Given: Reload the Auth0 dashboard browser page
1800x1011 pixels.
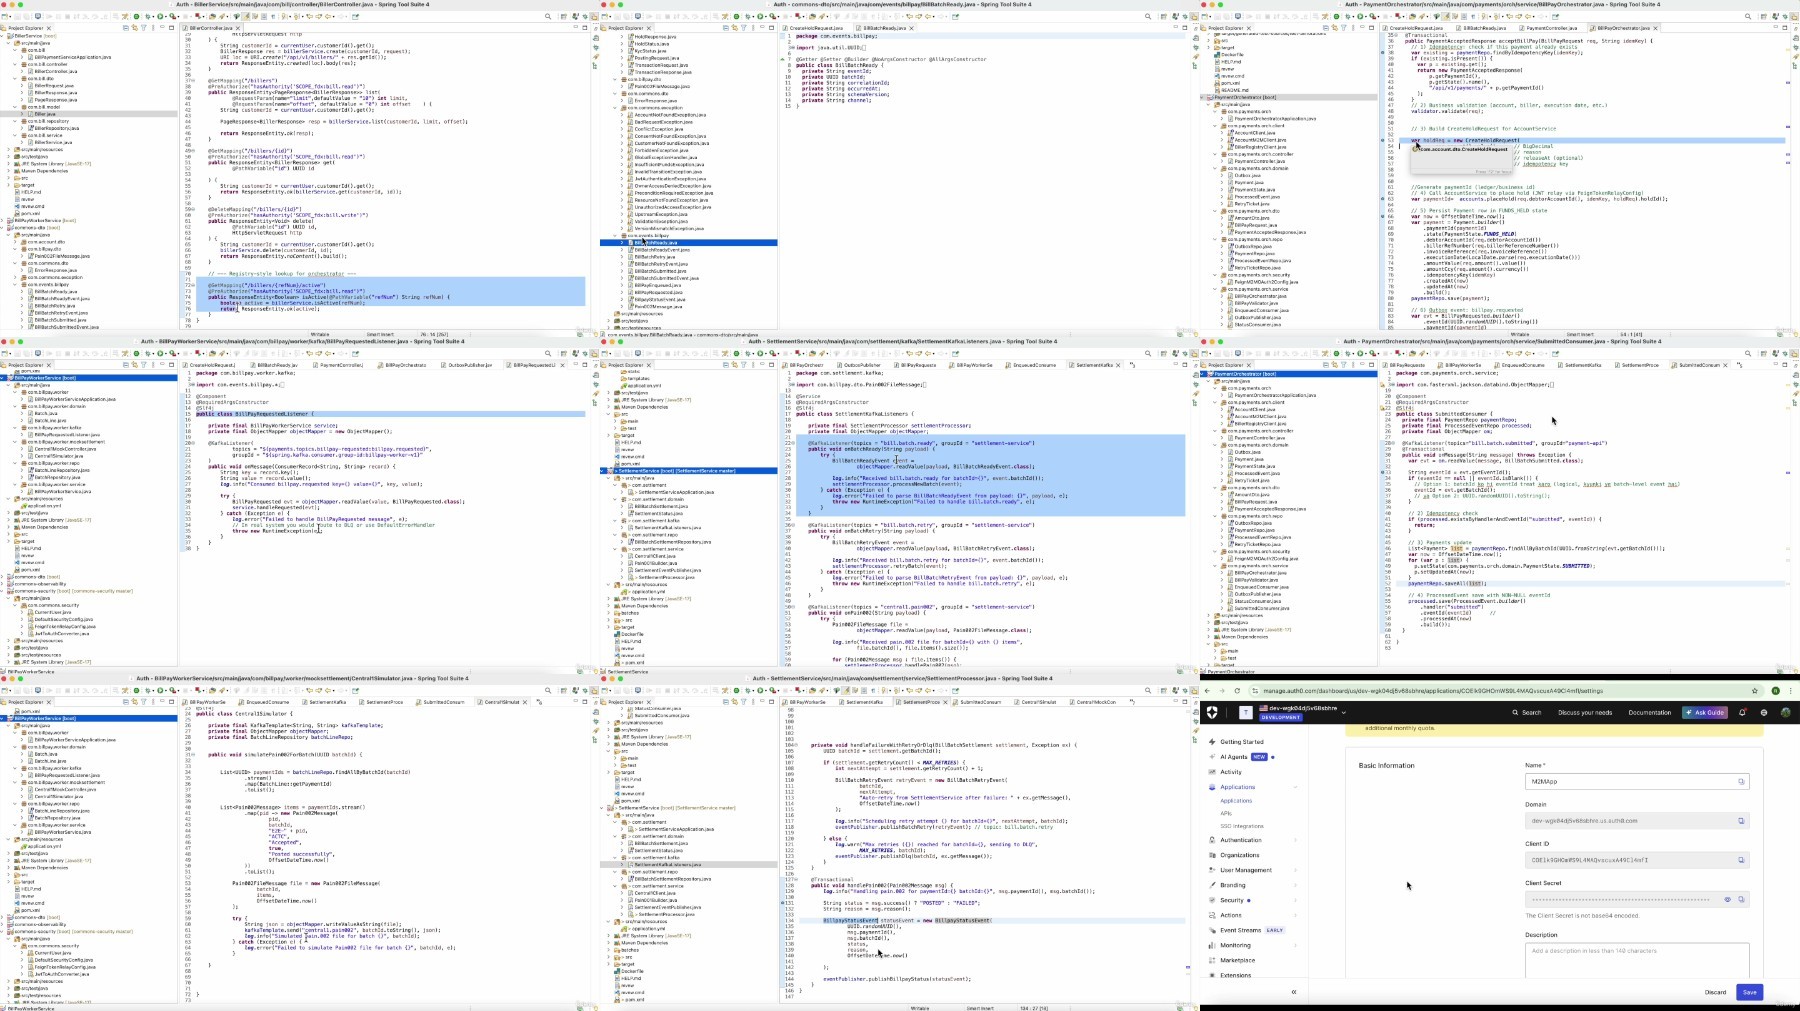Looking at the screenshot, I should (1237, 691).
